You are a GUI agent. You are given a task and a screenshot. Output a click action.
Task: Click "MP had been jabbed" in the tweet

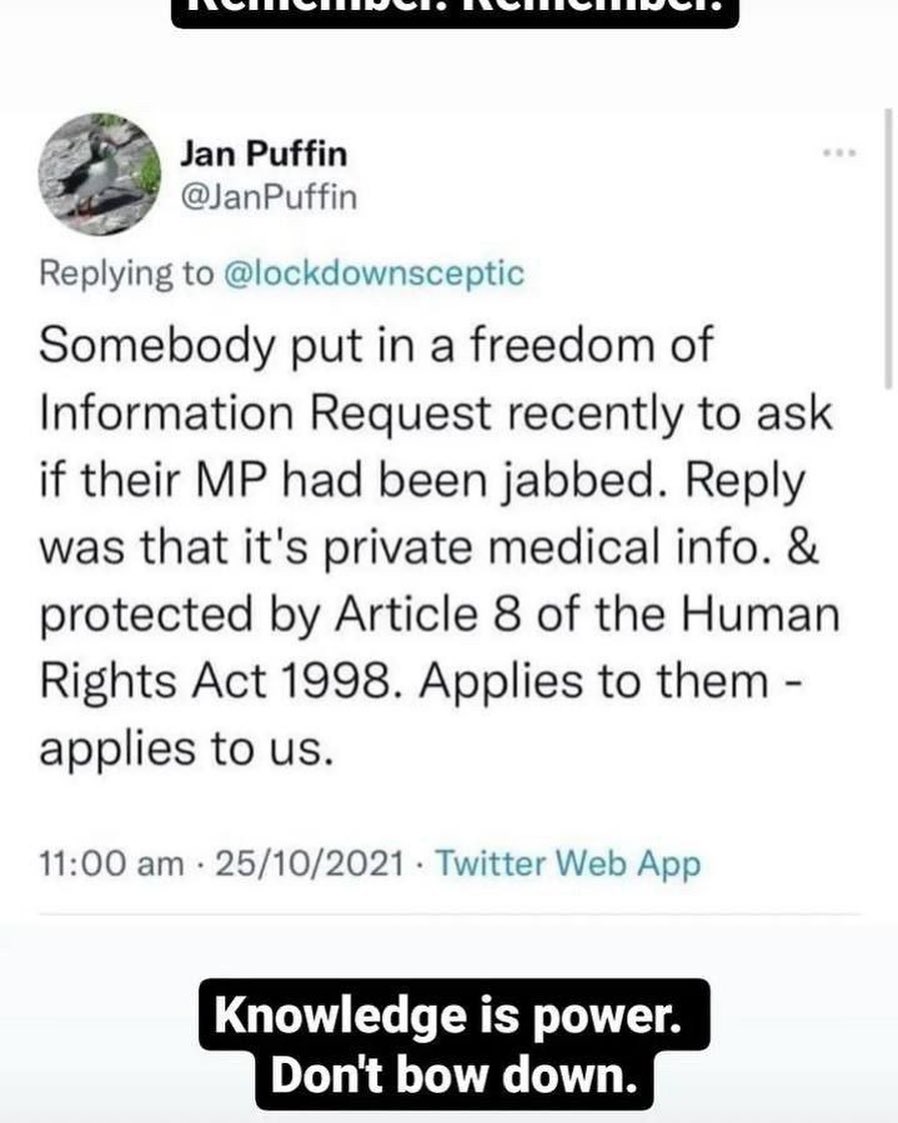[372, 482]
